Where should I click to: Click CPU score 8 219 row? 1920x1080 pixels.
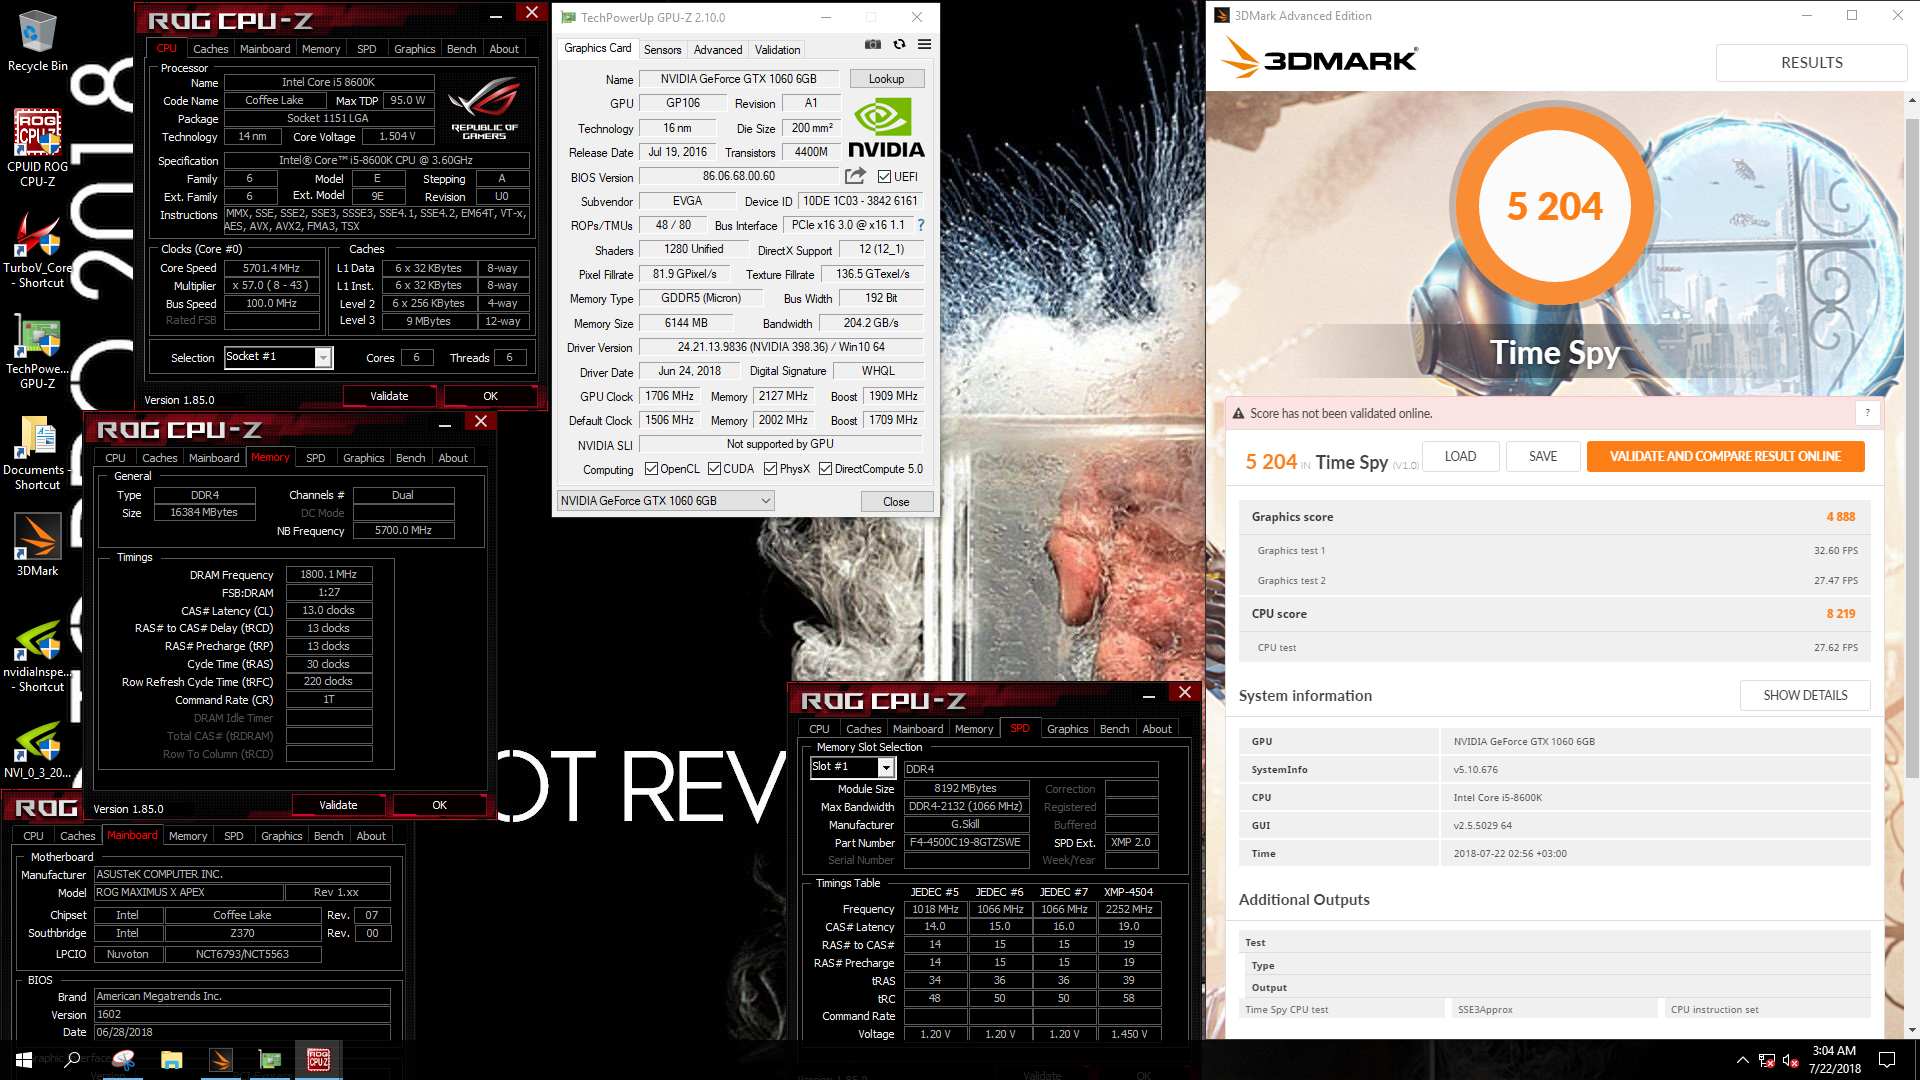pyautogui.click(x=1553, y=614)
